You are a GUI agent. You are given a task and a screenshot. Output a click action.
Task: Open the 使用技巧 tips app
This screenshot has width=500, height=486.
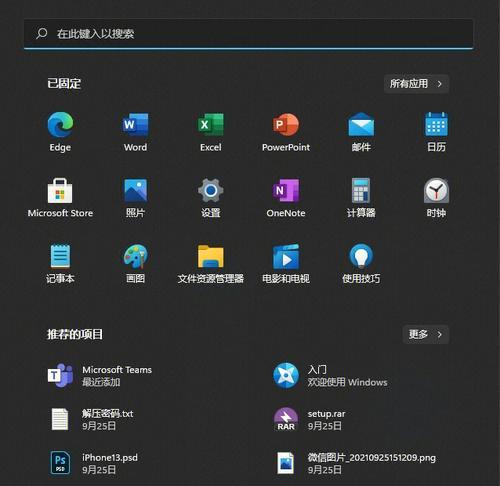(361, 264)
